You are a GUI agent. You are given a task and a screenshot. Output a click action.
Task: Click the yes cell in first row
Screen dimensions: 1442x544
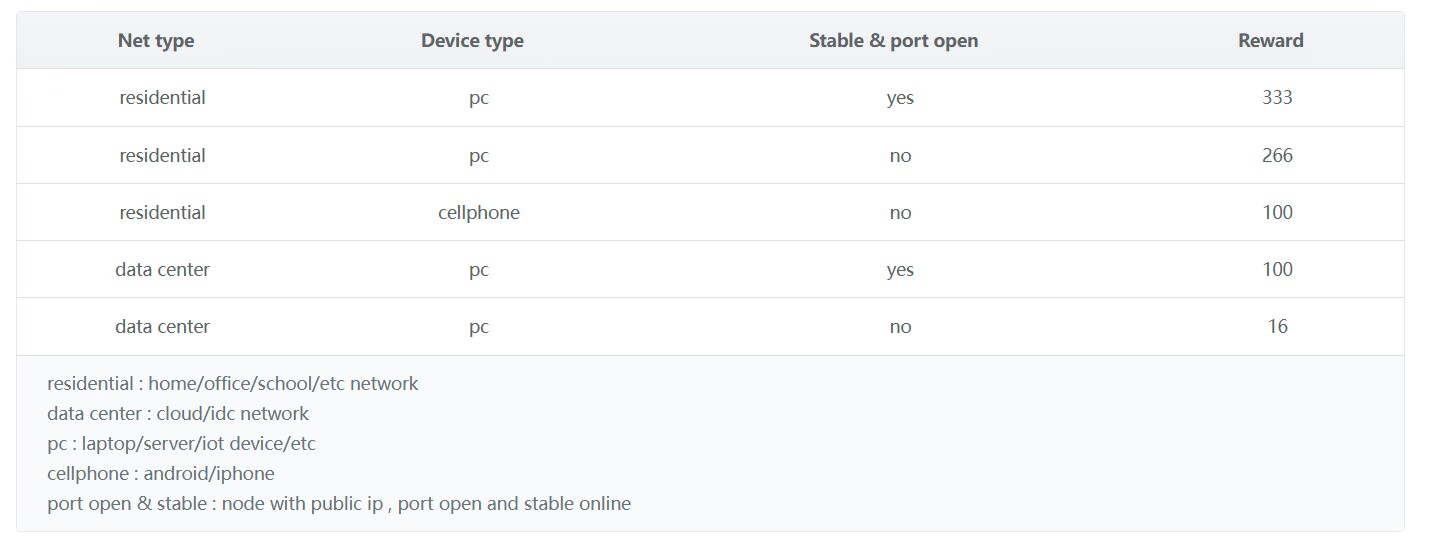pyautogui.click(x=900, y=98)
